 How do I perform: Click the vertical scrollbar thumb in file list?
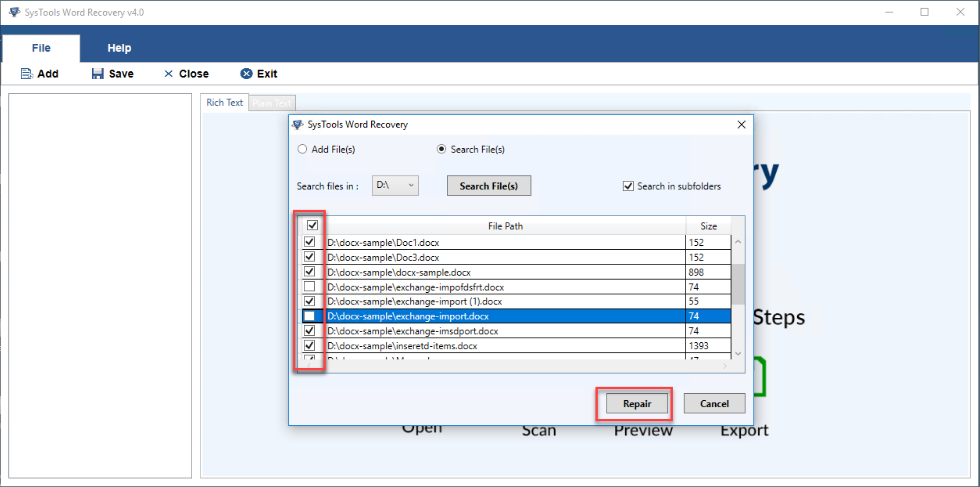[738, 283]
